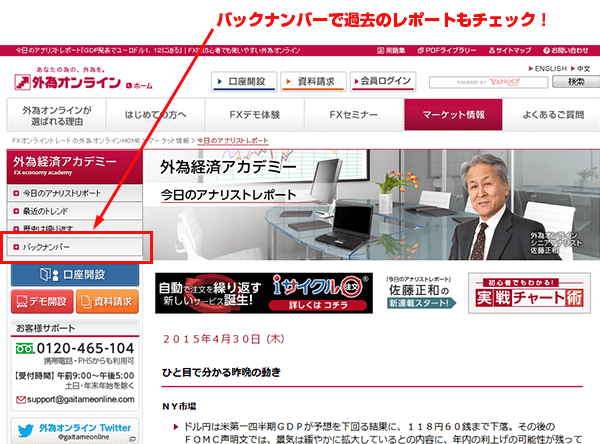The width and height of the screenshot is (600, 444).
Task: Click マーケット情報 breadcrumb link
Action: (x=168, y=140)
